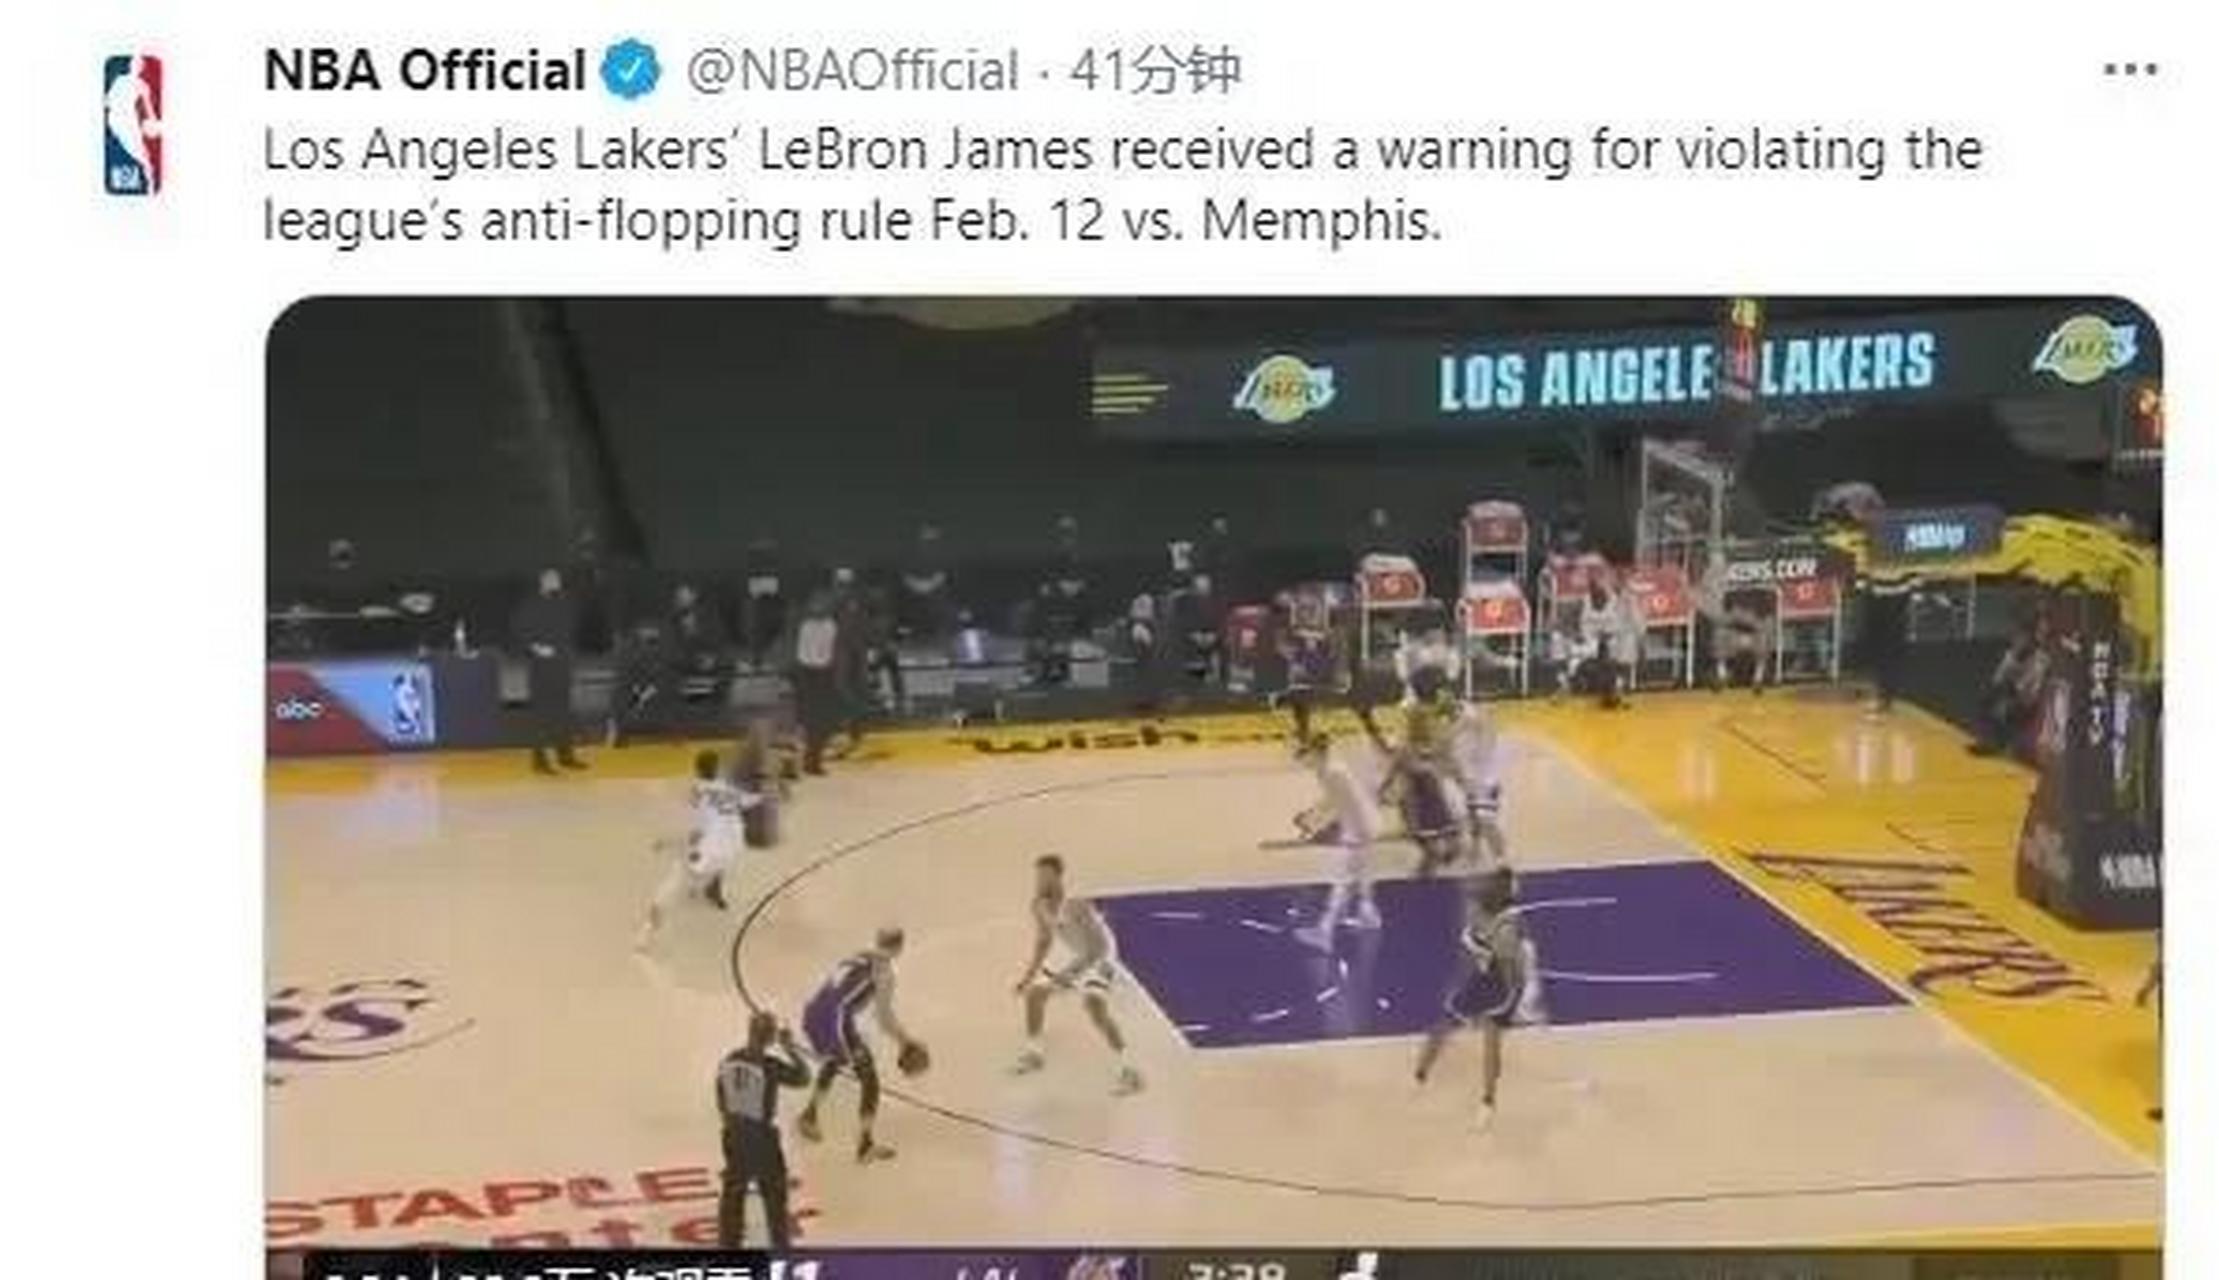2219x1280 pixels.
Task: Click the Lakers logo at banner's right end
Action: [2084, 348]
